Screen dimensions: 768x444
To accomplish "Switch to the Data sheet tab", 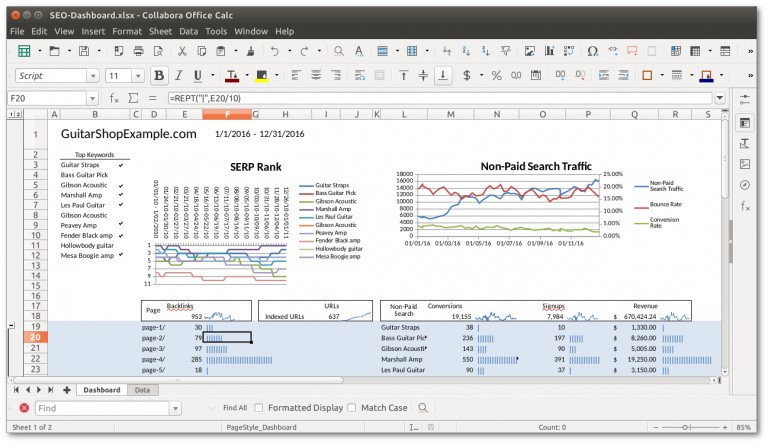I will point(143,390).
